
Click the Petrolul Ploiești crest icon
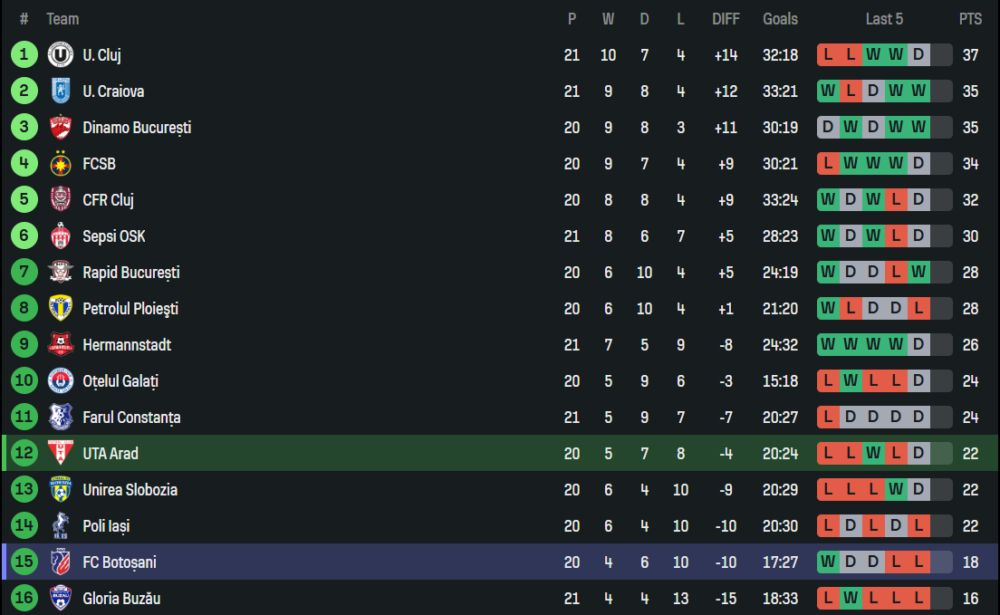point(61,309)
